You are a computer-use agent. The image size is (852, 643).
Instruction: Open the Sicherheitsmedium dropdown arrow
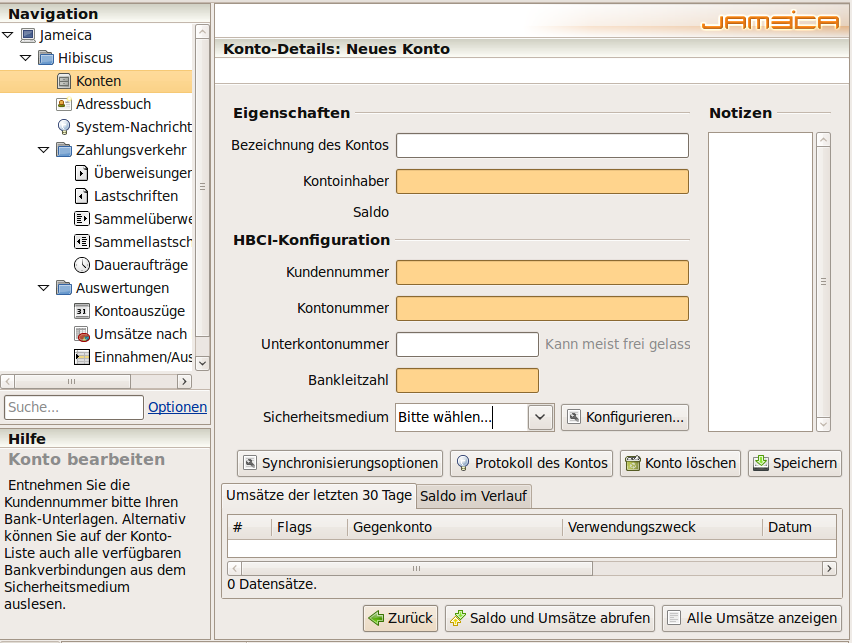540,417
